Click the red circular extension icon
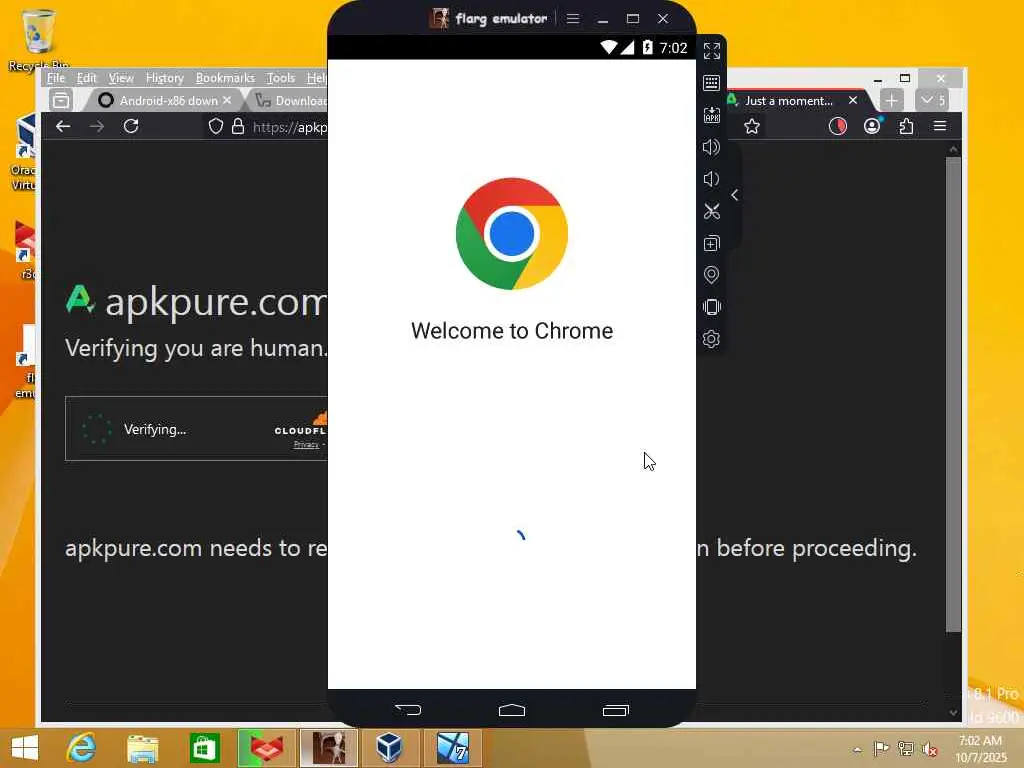 tap(838, 126)
